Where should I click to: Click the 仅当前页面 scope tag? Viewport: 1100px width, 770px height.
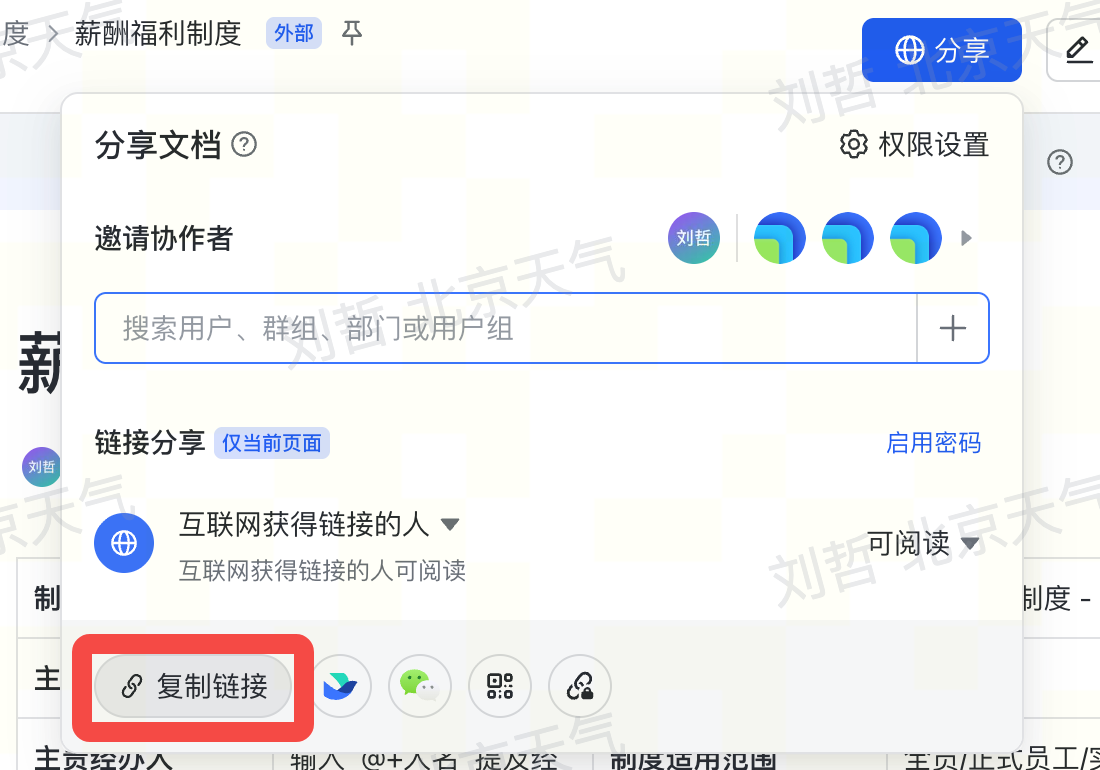[271, 443]
